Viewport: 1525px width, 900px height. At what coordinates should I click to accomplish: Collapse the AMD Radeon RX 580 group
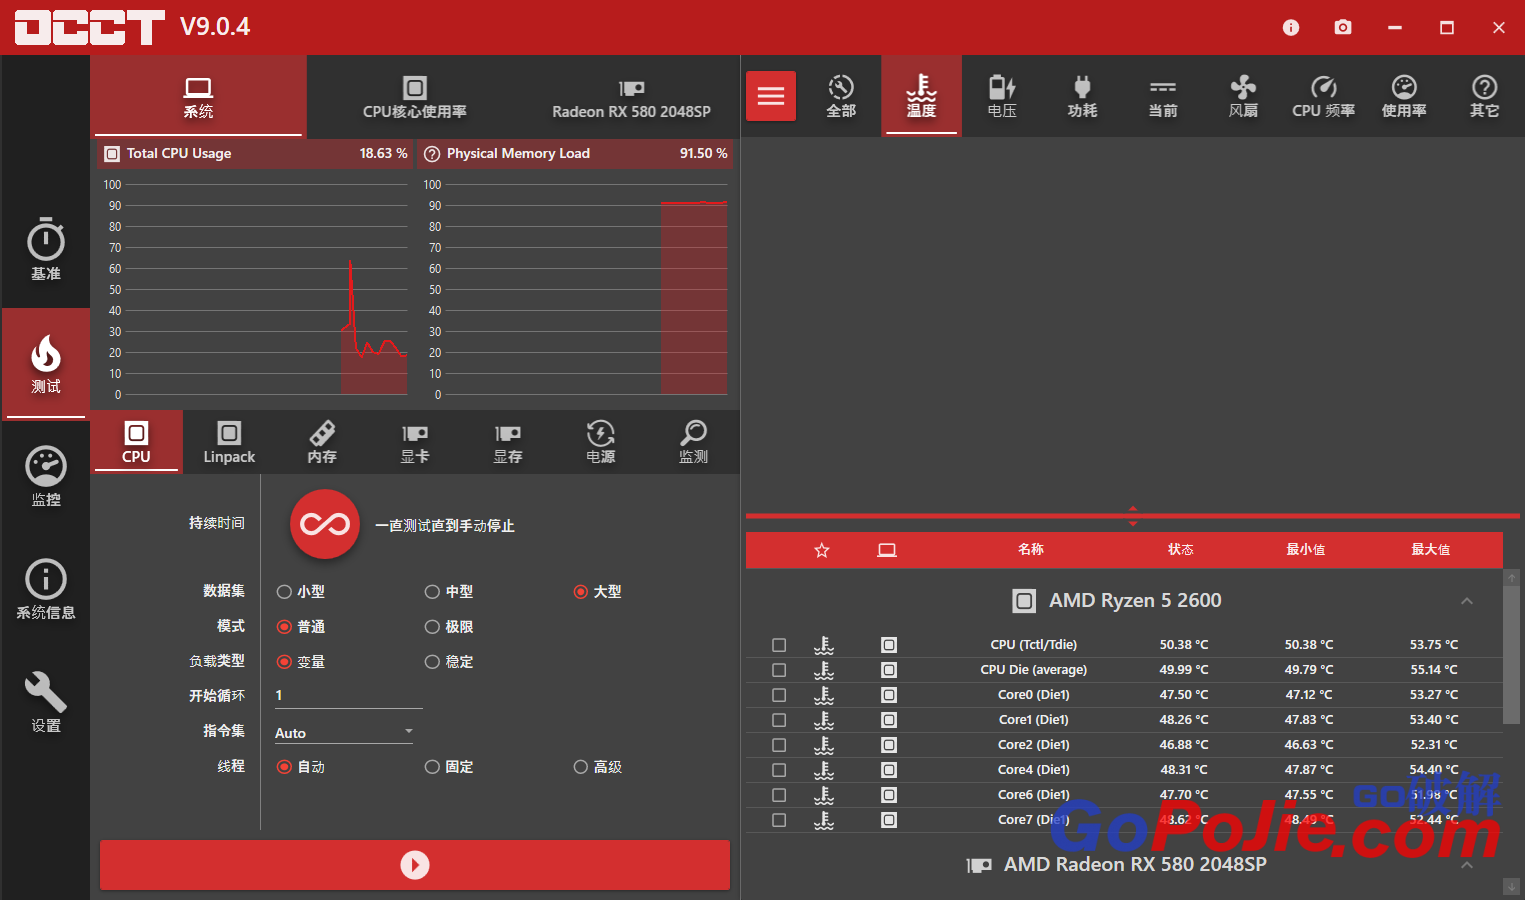(x=1467, y=865)
